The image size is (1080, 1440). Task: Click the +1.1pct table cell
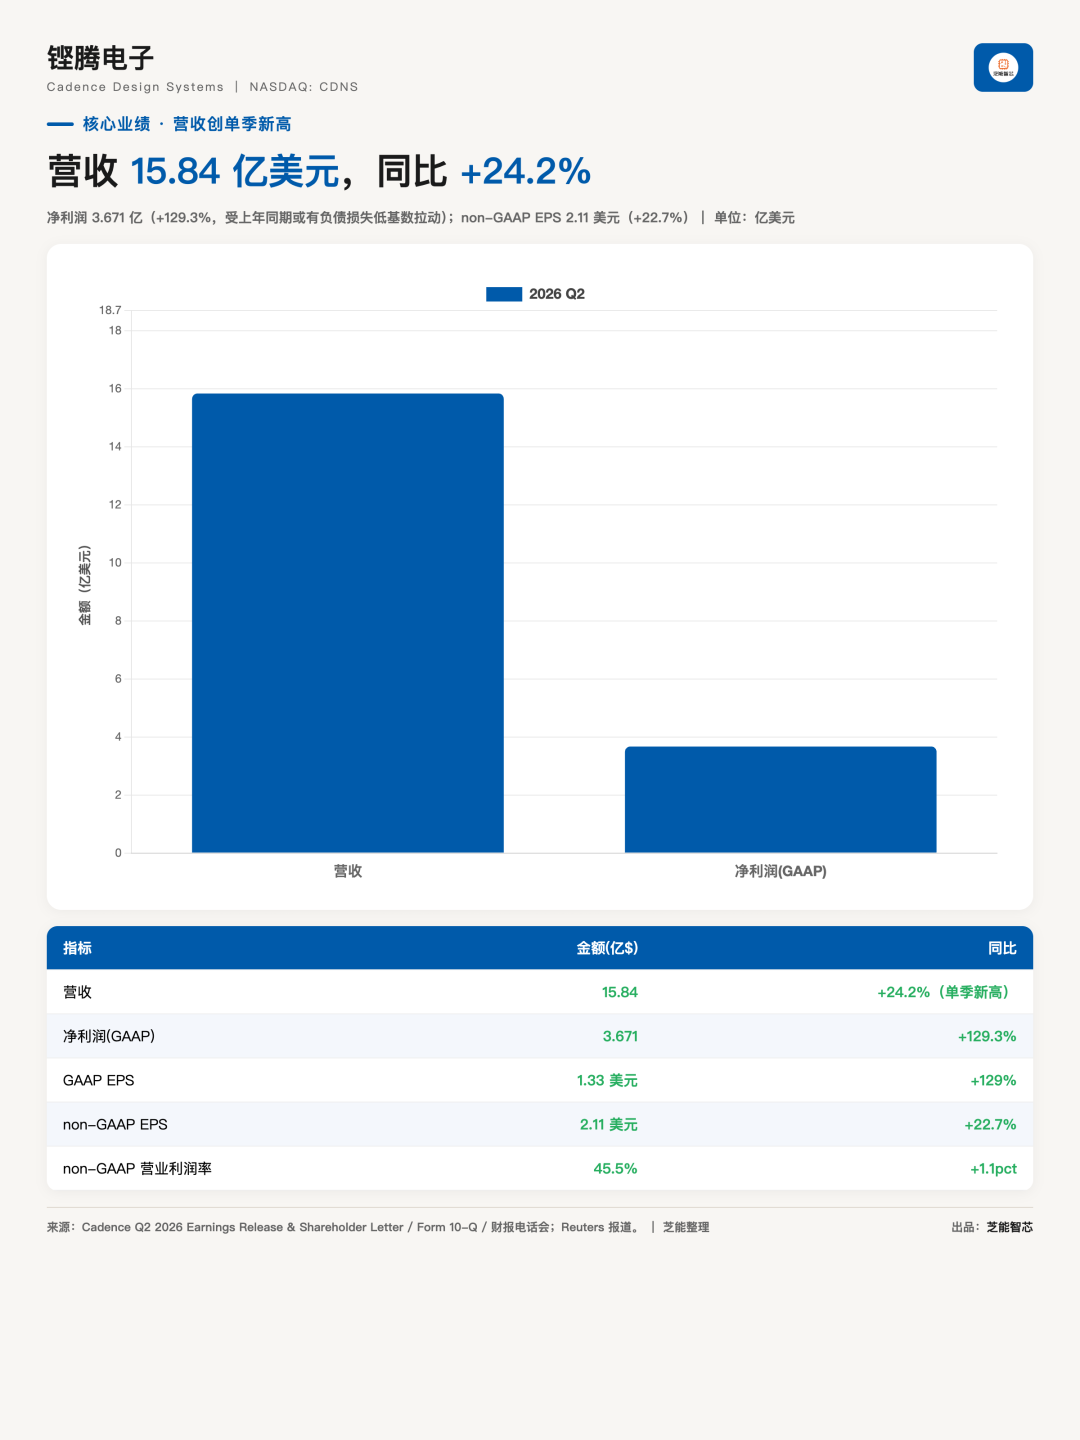[x=993, y=1168]
